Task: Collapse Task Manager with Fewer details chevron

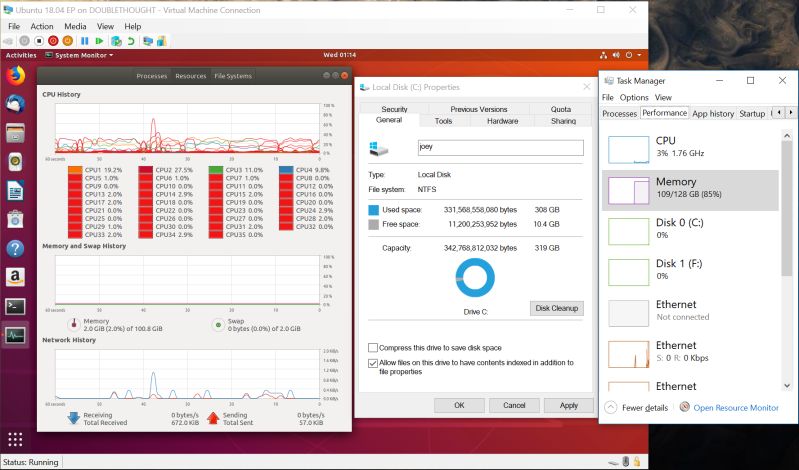Action: pyautogui.click(x=610, y=407)
